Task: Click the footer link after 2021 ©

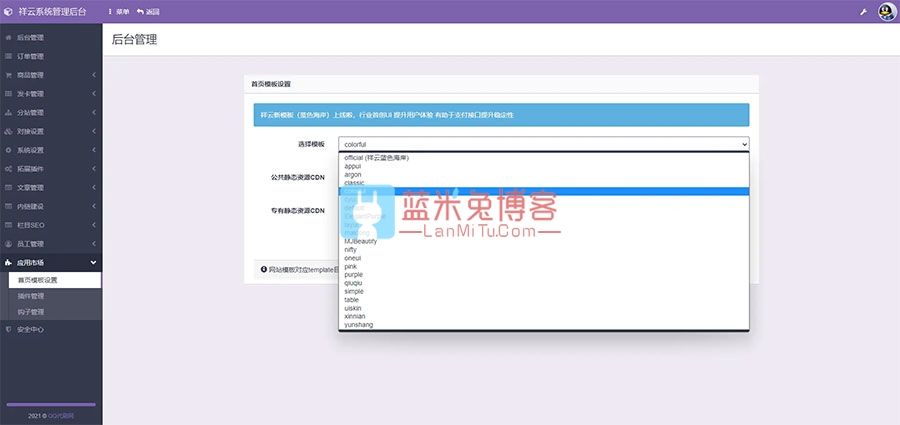Action: pyautogui.click(x=61, y=416)
